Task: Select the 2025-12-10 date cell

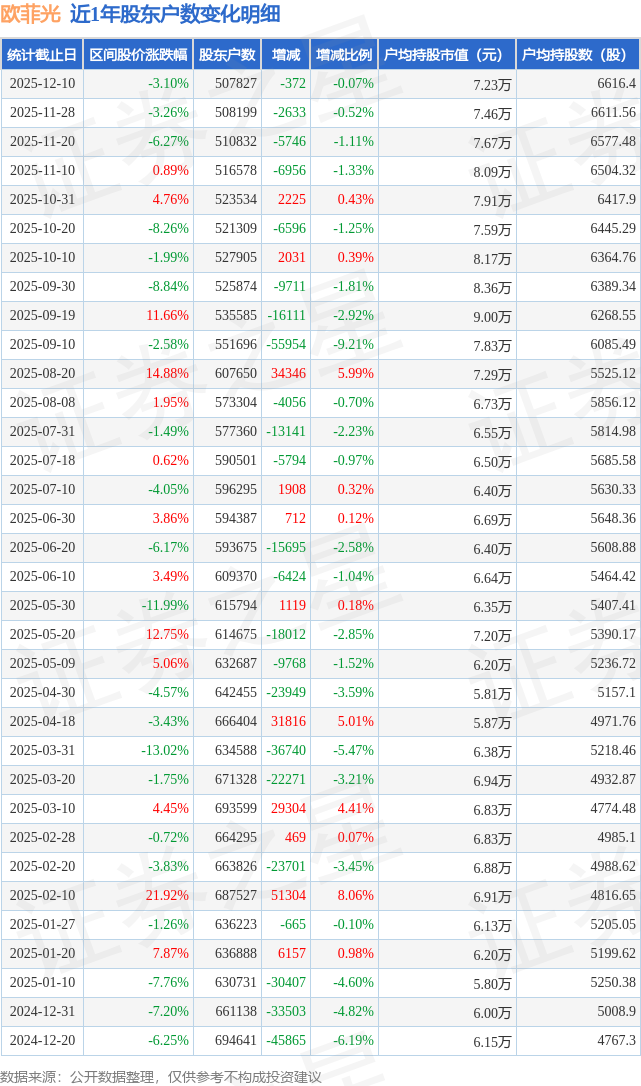Action: tap(42, 84)
